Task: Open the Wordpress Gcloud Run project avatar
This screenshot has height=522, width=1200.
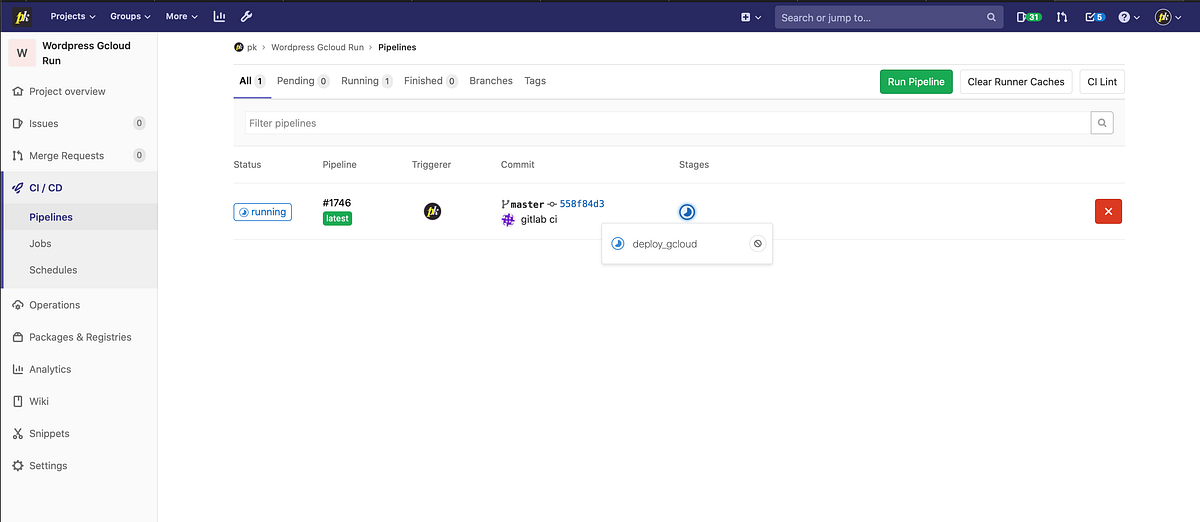Action: click(x=22, y=53)
